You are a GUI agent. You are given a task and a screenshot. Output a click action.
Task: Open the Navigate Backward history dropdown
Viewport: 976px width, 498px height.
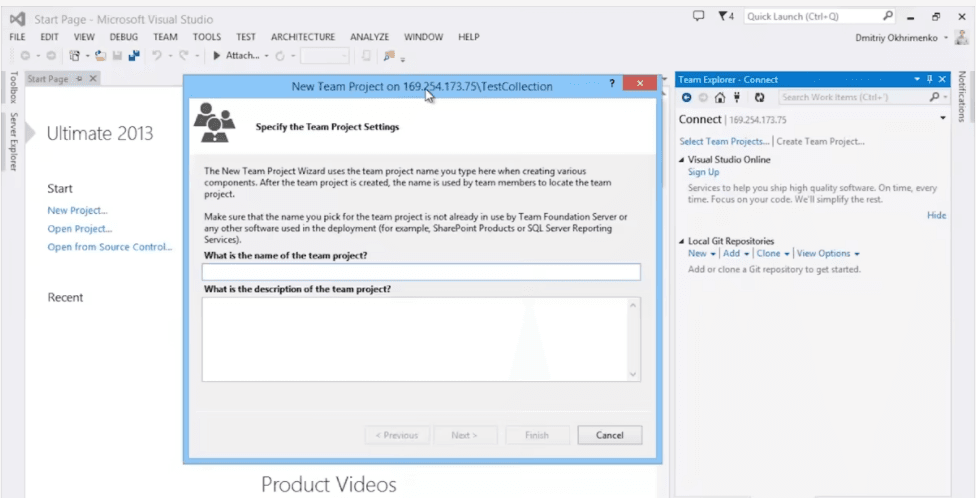[38, 56]
